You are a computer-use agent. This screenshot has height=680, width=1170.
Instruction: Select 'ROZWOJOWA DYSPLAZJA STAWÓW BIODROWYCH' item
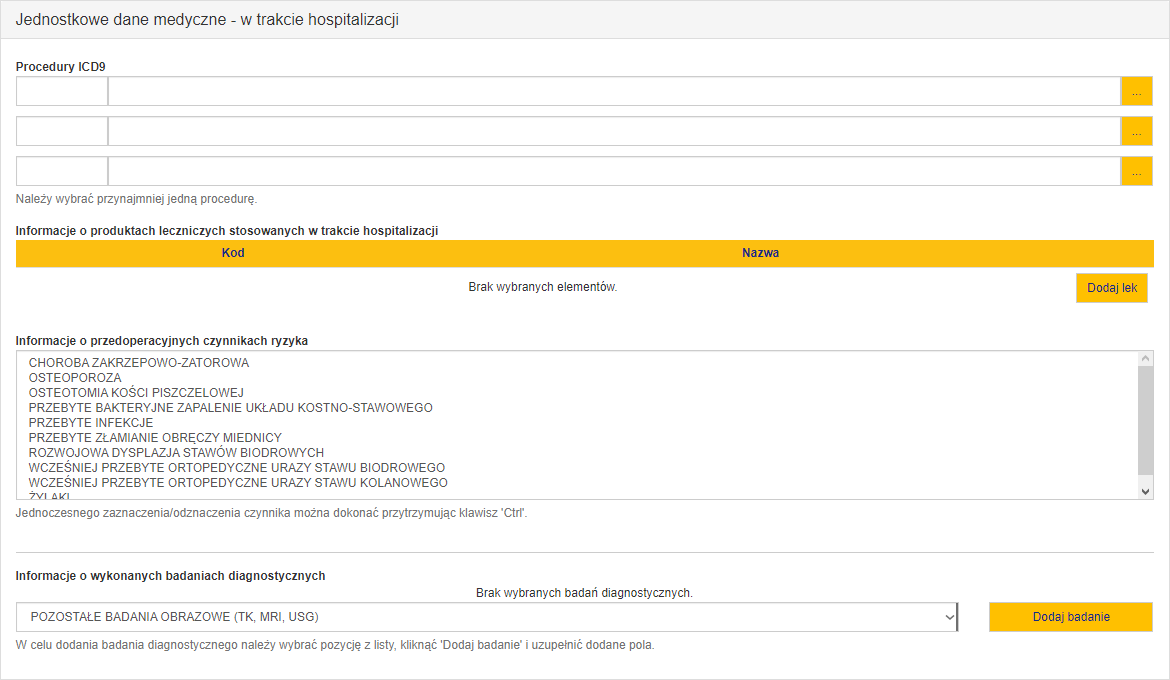[x=176, y=453]
